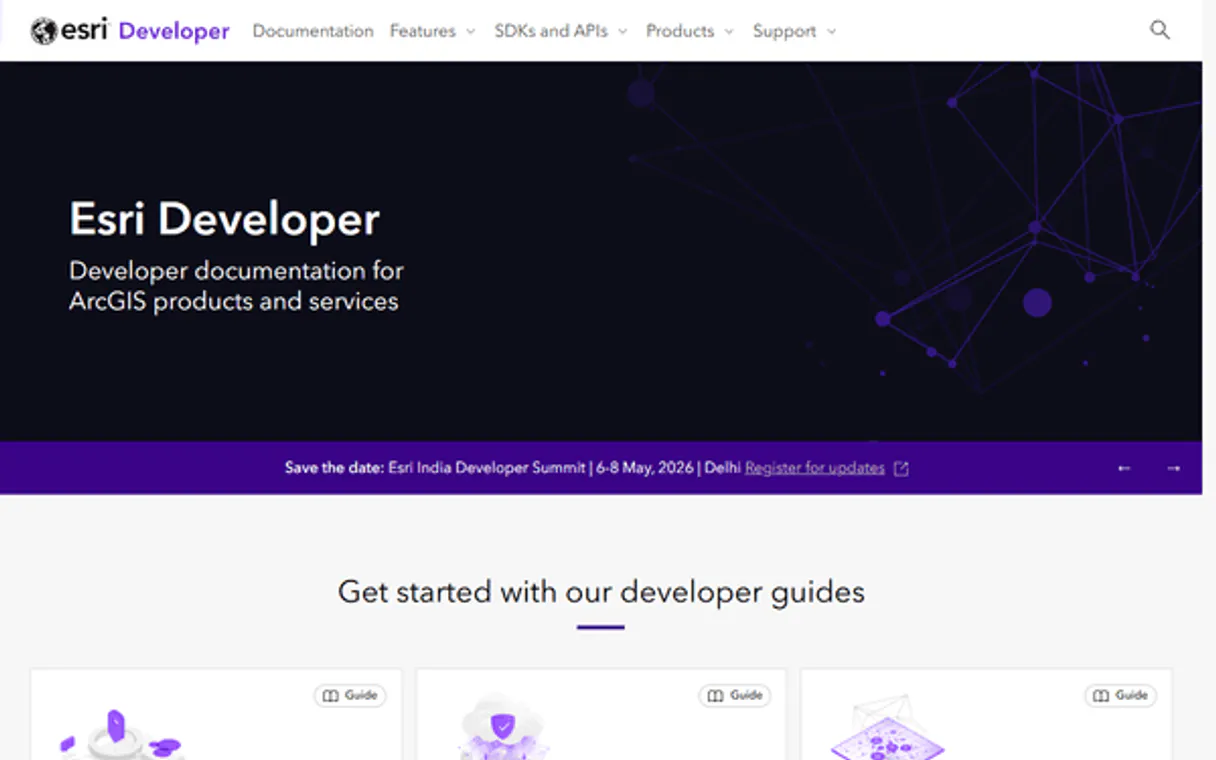The width and height of the screenshot is (1216, 760).
Task: Click the Register for updates link
Action: click(x=814, y=467)
